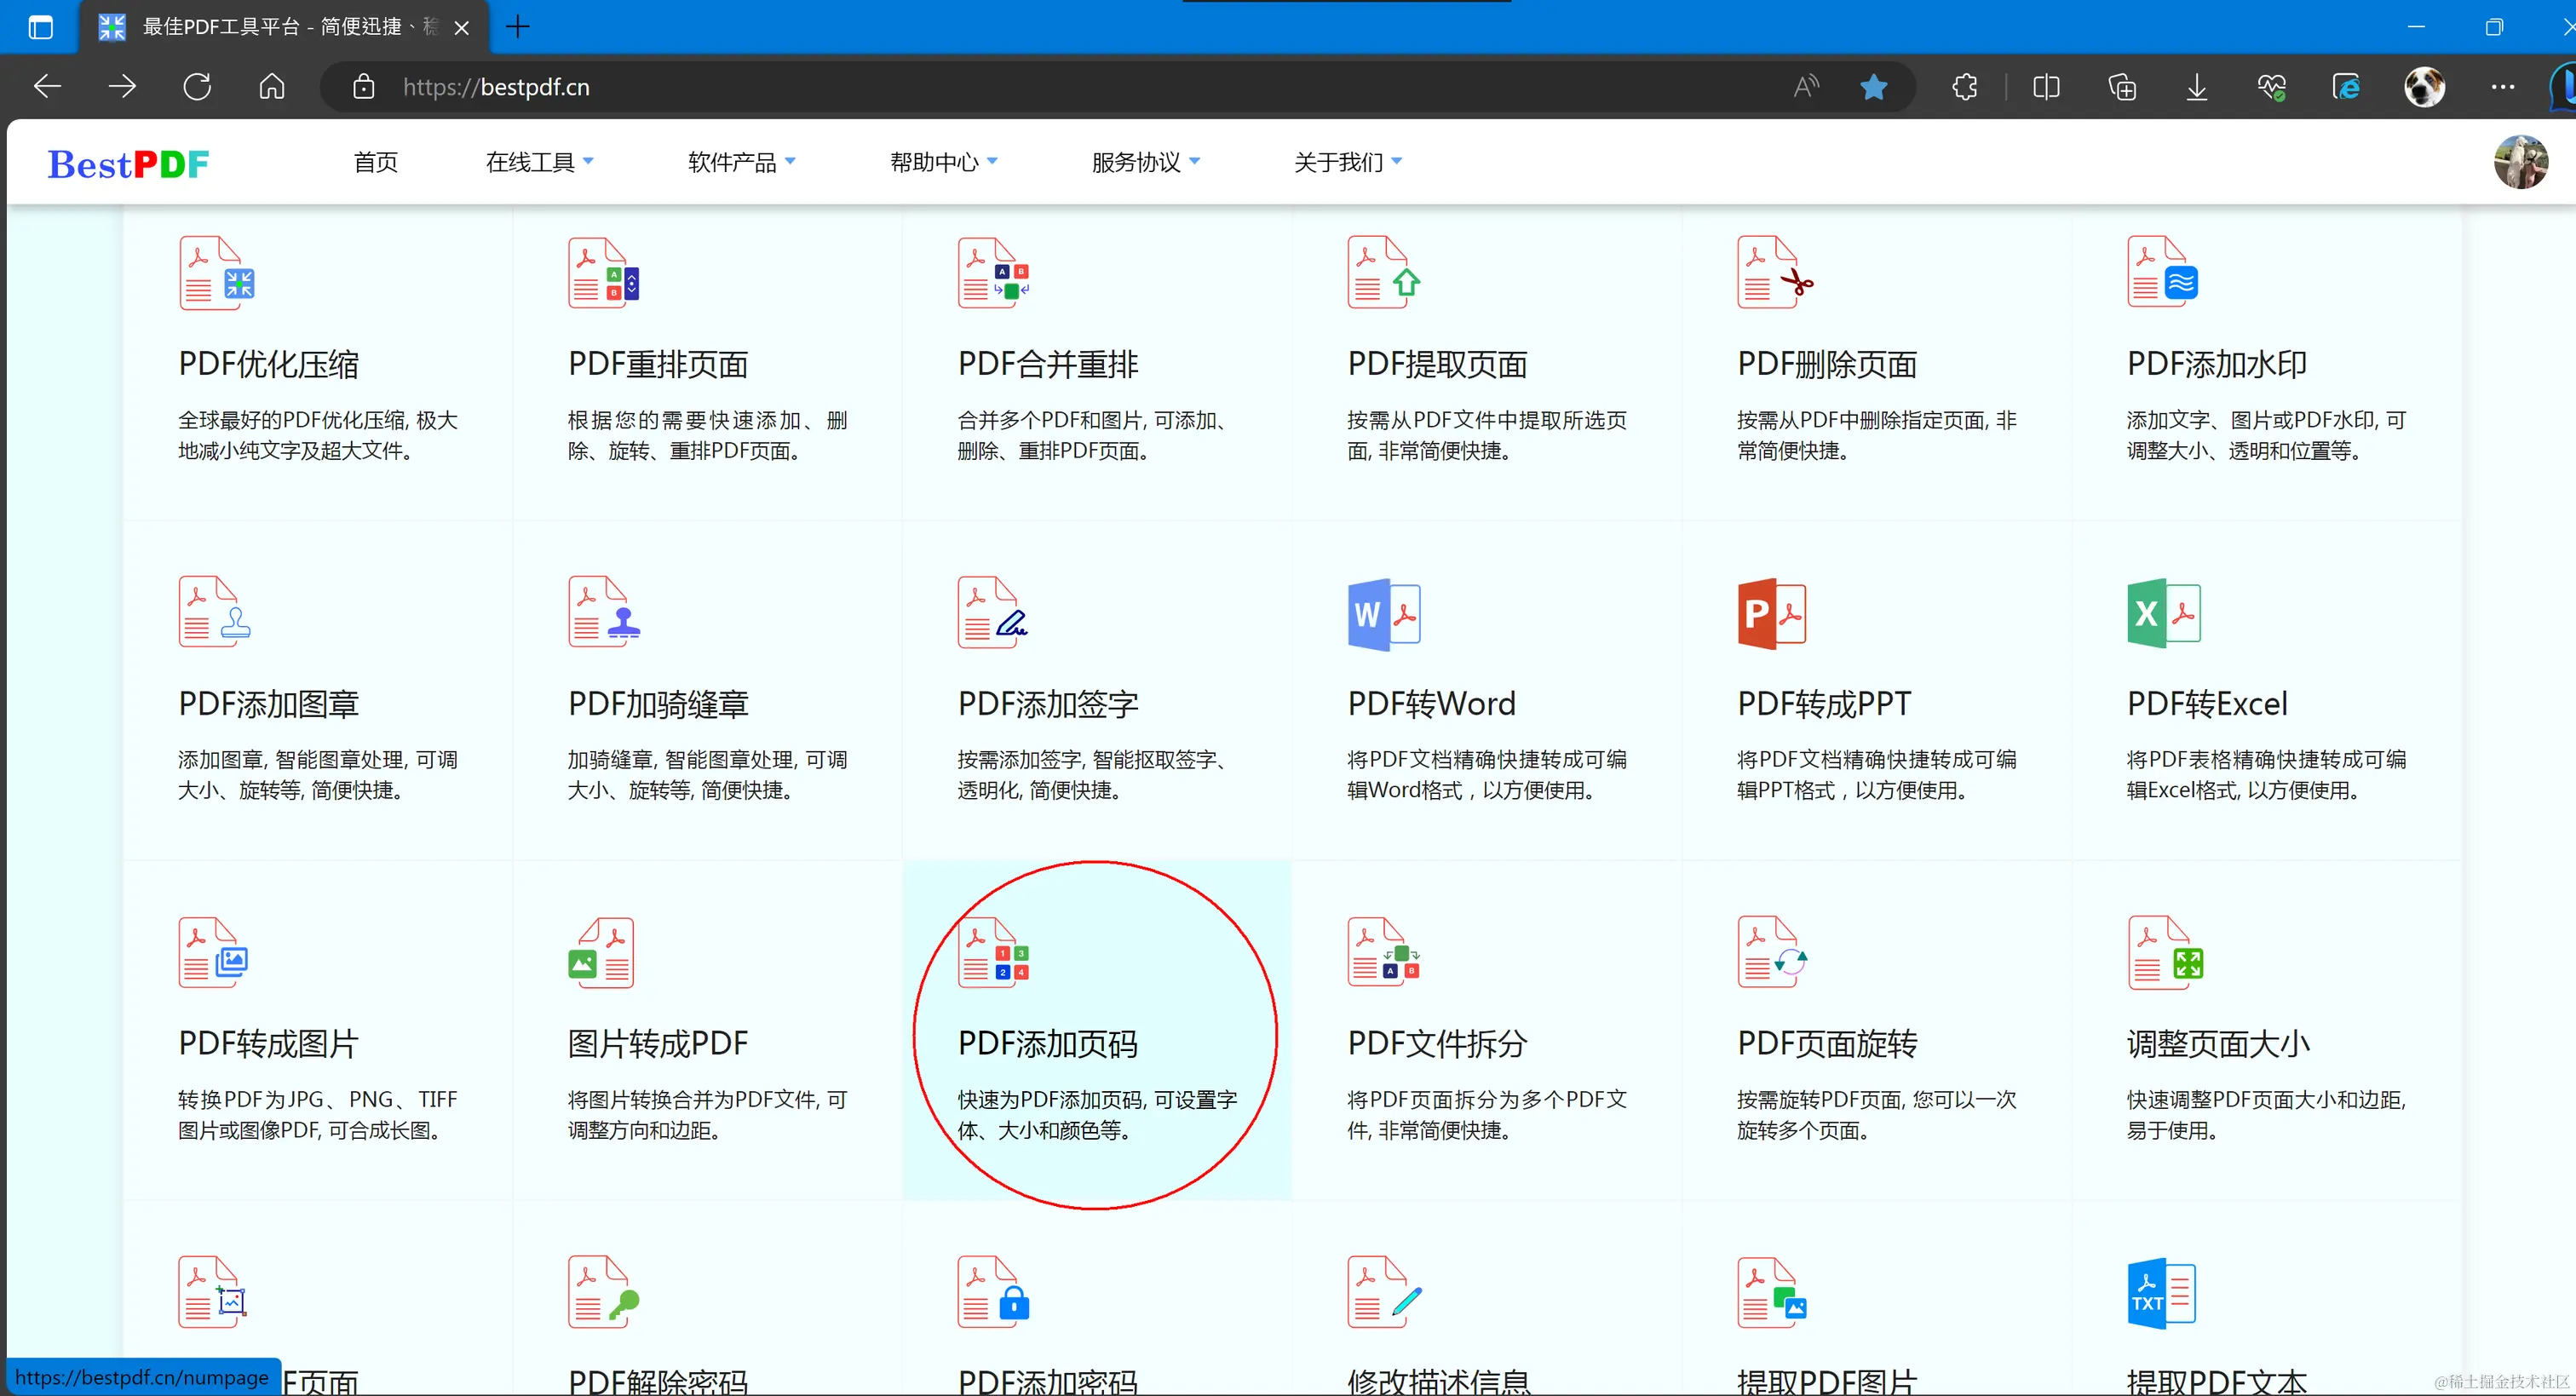
Task: Expand the 在线工具 dropdown menu
Action: coord(539,162)
